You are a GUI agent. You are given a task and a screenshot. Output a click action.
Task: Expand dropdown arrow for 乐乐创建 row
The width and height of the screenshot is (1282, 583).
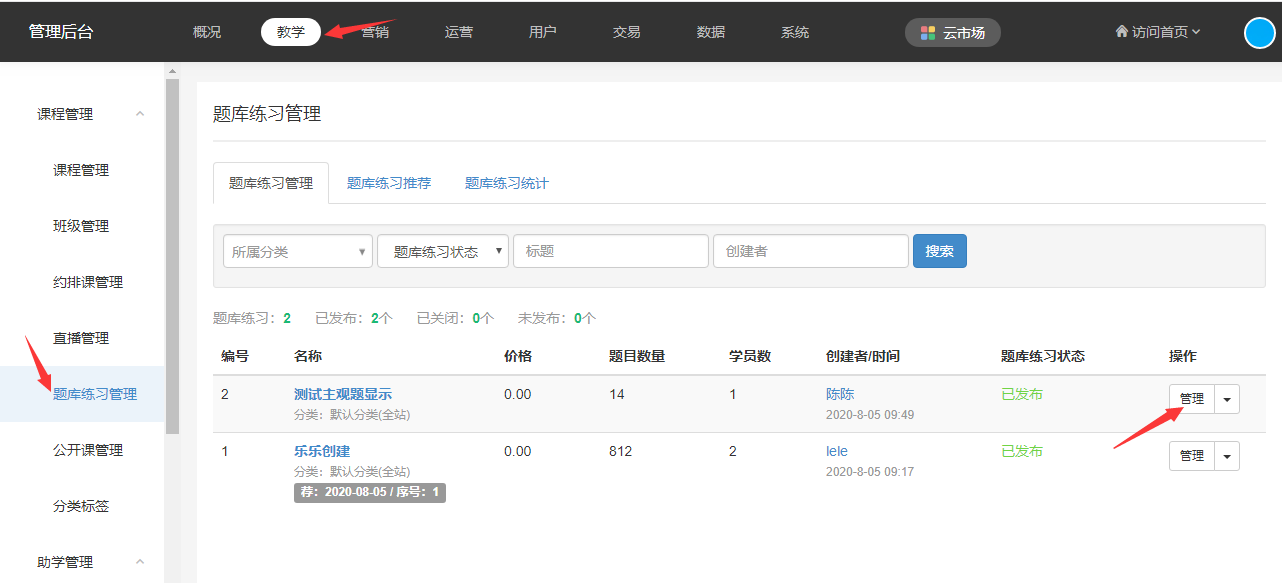tap(1227, 456)
